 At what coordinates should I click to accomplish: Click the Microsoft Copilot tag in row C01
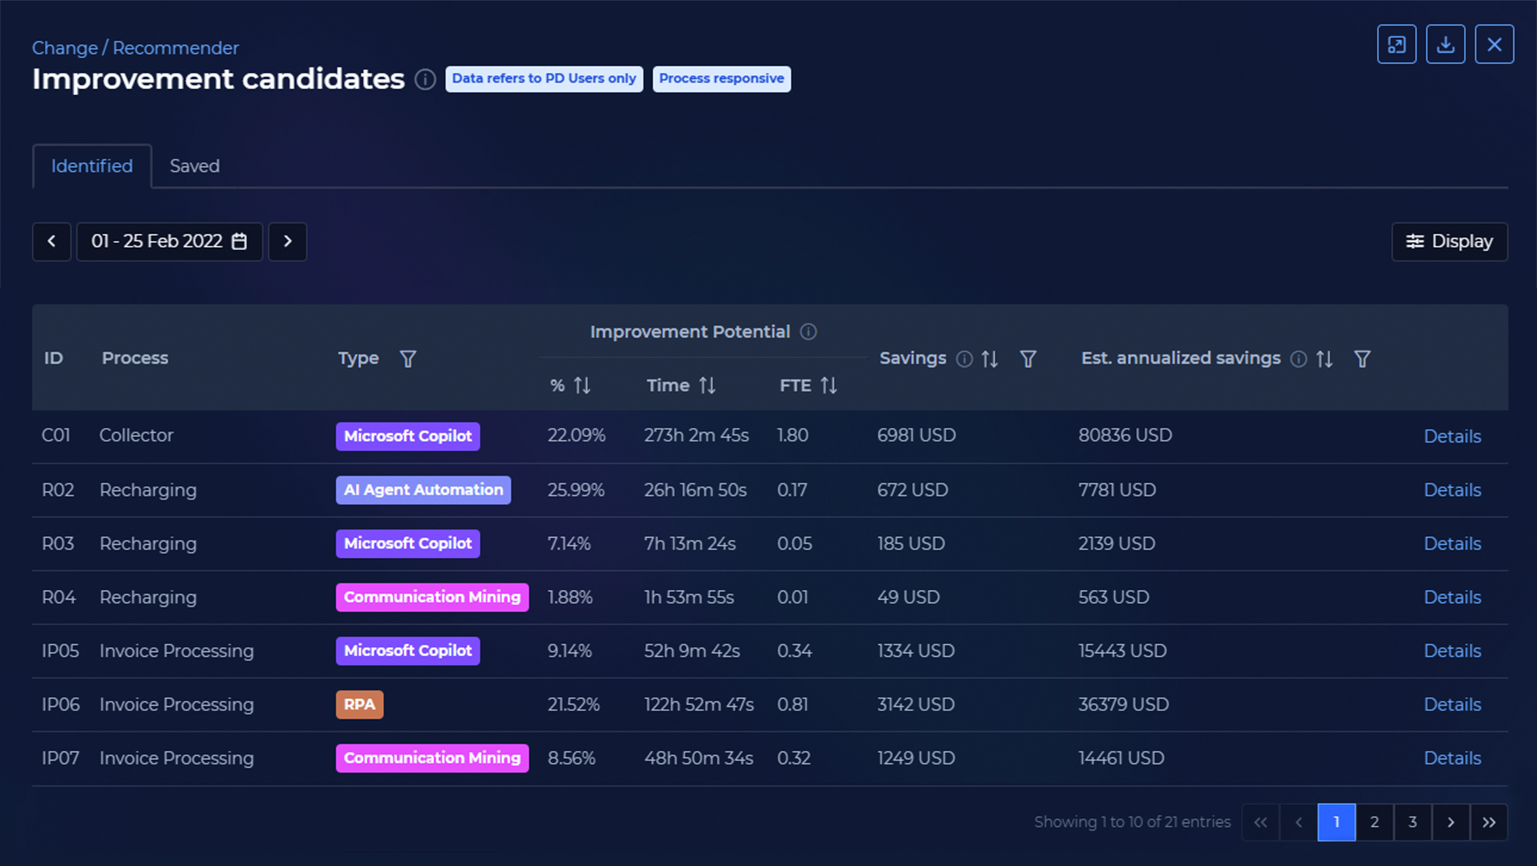click(408, 436)
